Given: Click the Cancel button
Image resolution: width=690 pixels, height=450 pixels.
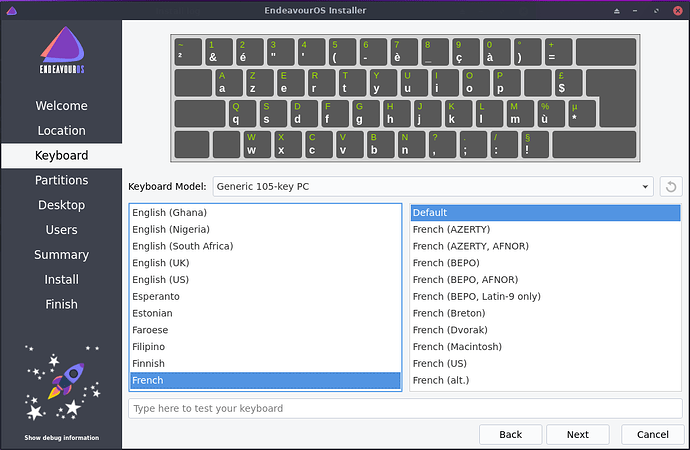Looking at the screenshot, I should [653, 435].
